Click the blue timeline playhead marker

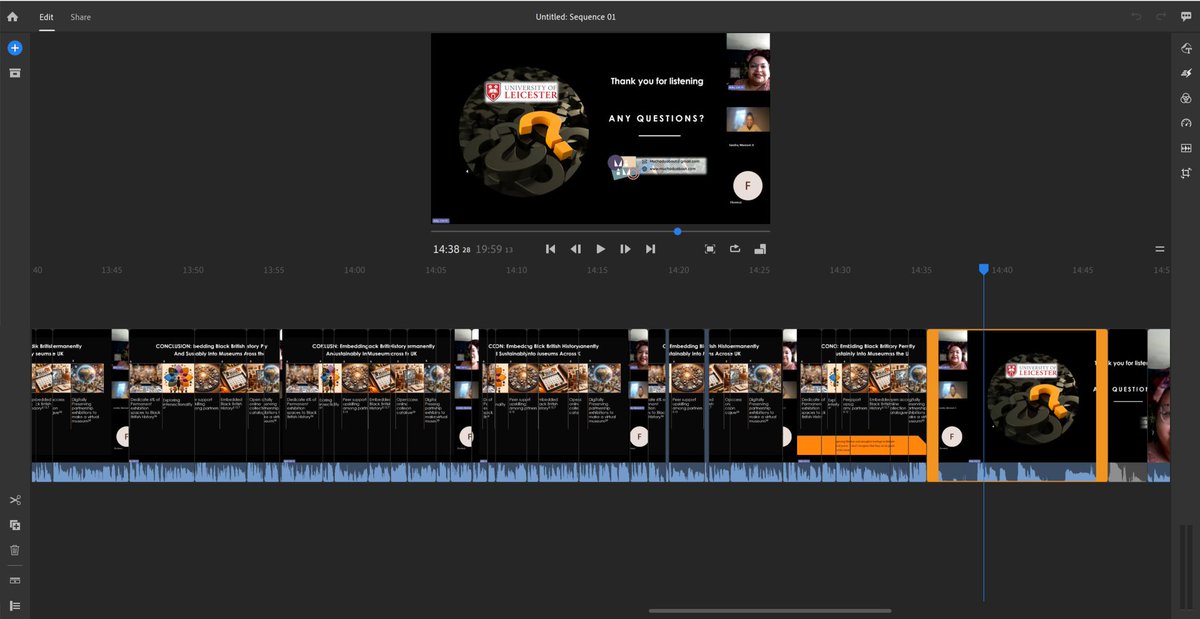pos(984,270)
